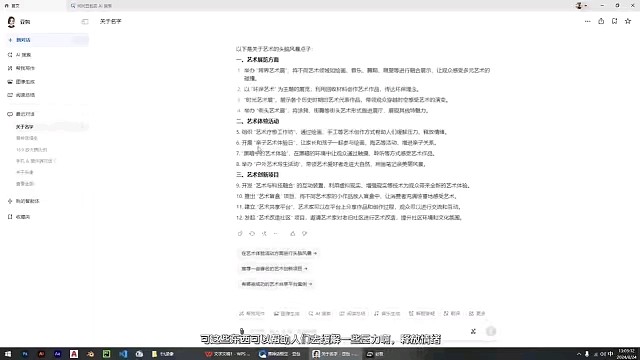The height and width of the screenshot is (360, 640).
Task: Collapse the sidebar with the panel icon
Action: 85,22
